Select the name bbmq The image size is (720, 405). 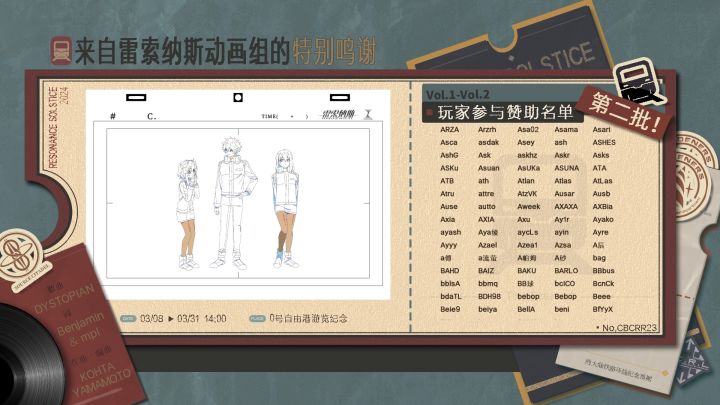[x=488, y=284]
